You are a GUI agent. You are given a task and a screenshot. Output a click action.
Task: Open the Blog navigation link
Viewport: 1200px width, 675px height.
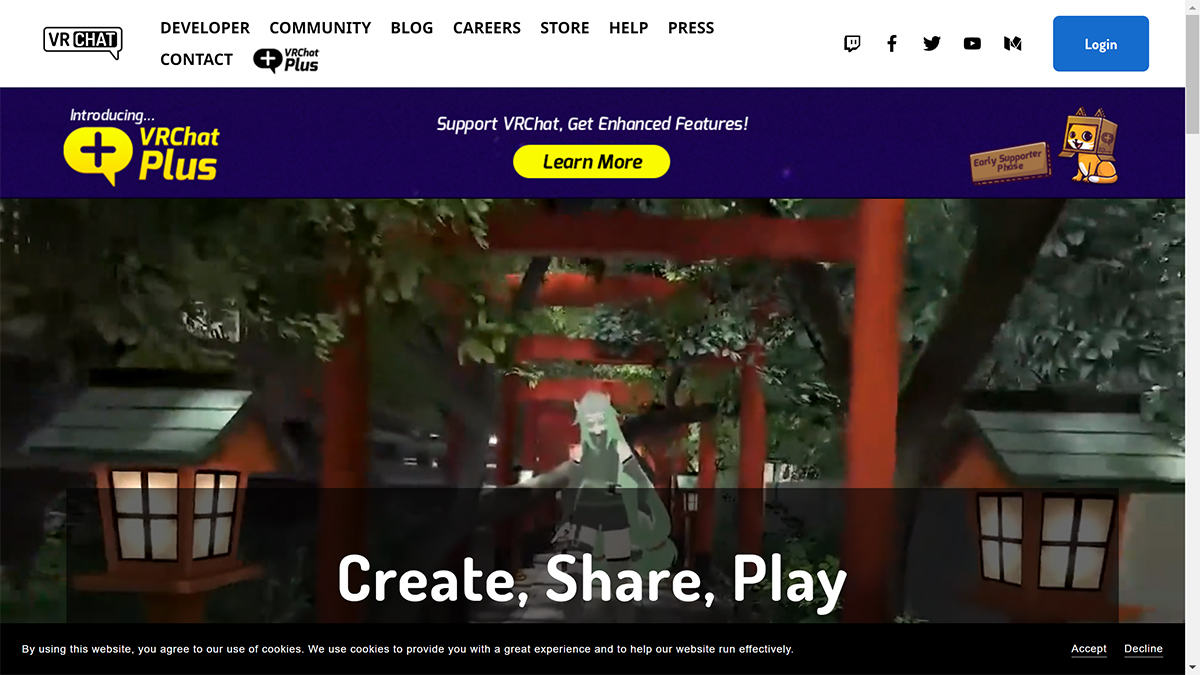tap(412, 28)
